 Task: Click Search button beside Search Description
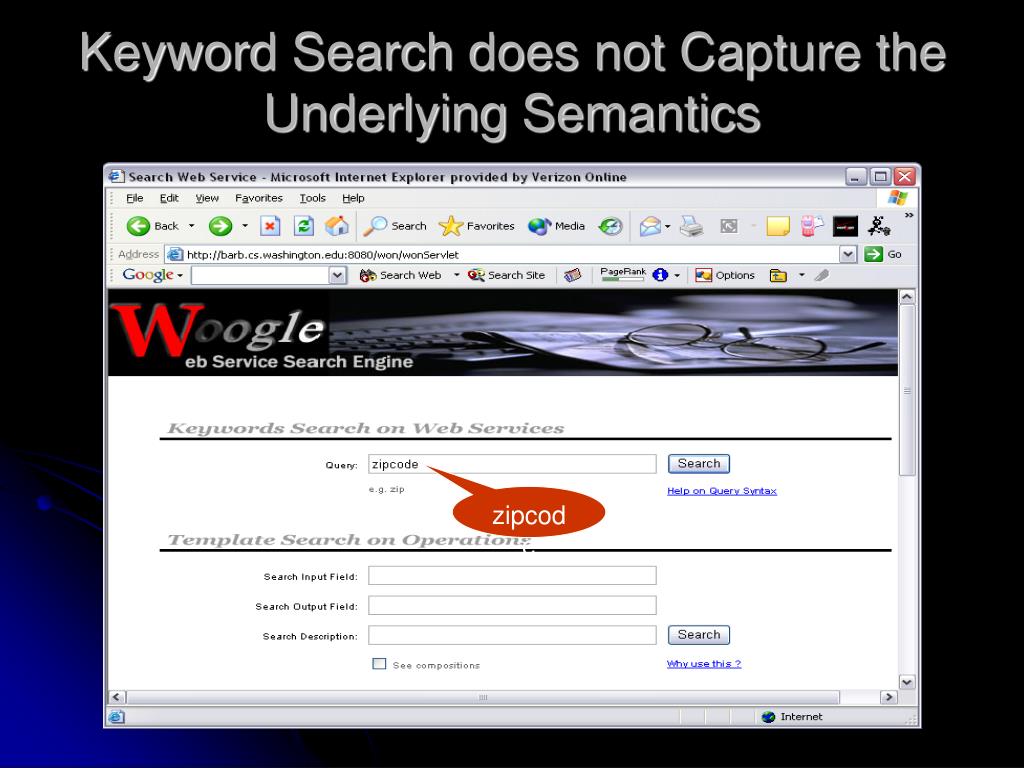pyautogui.click(x=699, y=635)
